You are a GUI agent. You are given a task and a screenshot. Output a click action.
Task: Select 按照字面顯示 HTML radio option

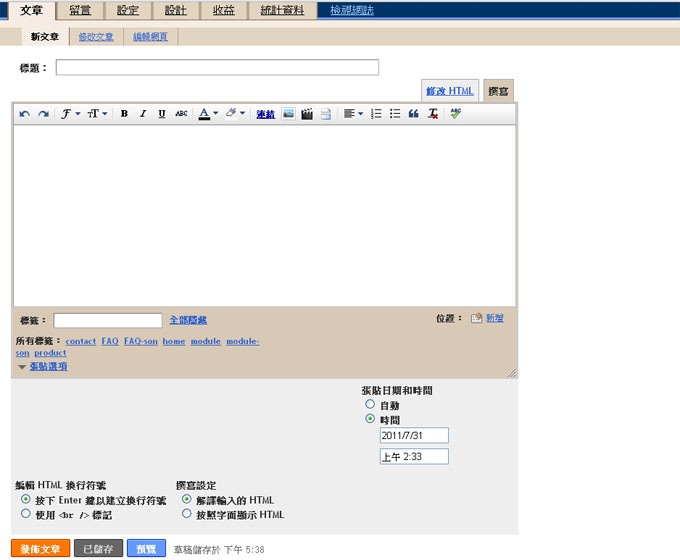(186, 514)
